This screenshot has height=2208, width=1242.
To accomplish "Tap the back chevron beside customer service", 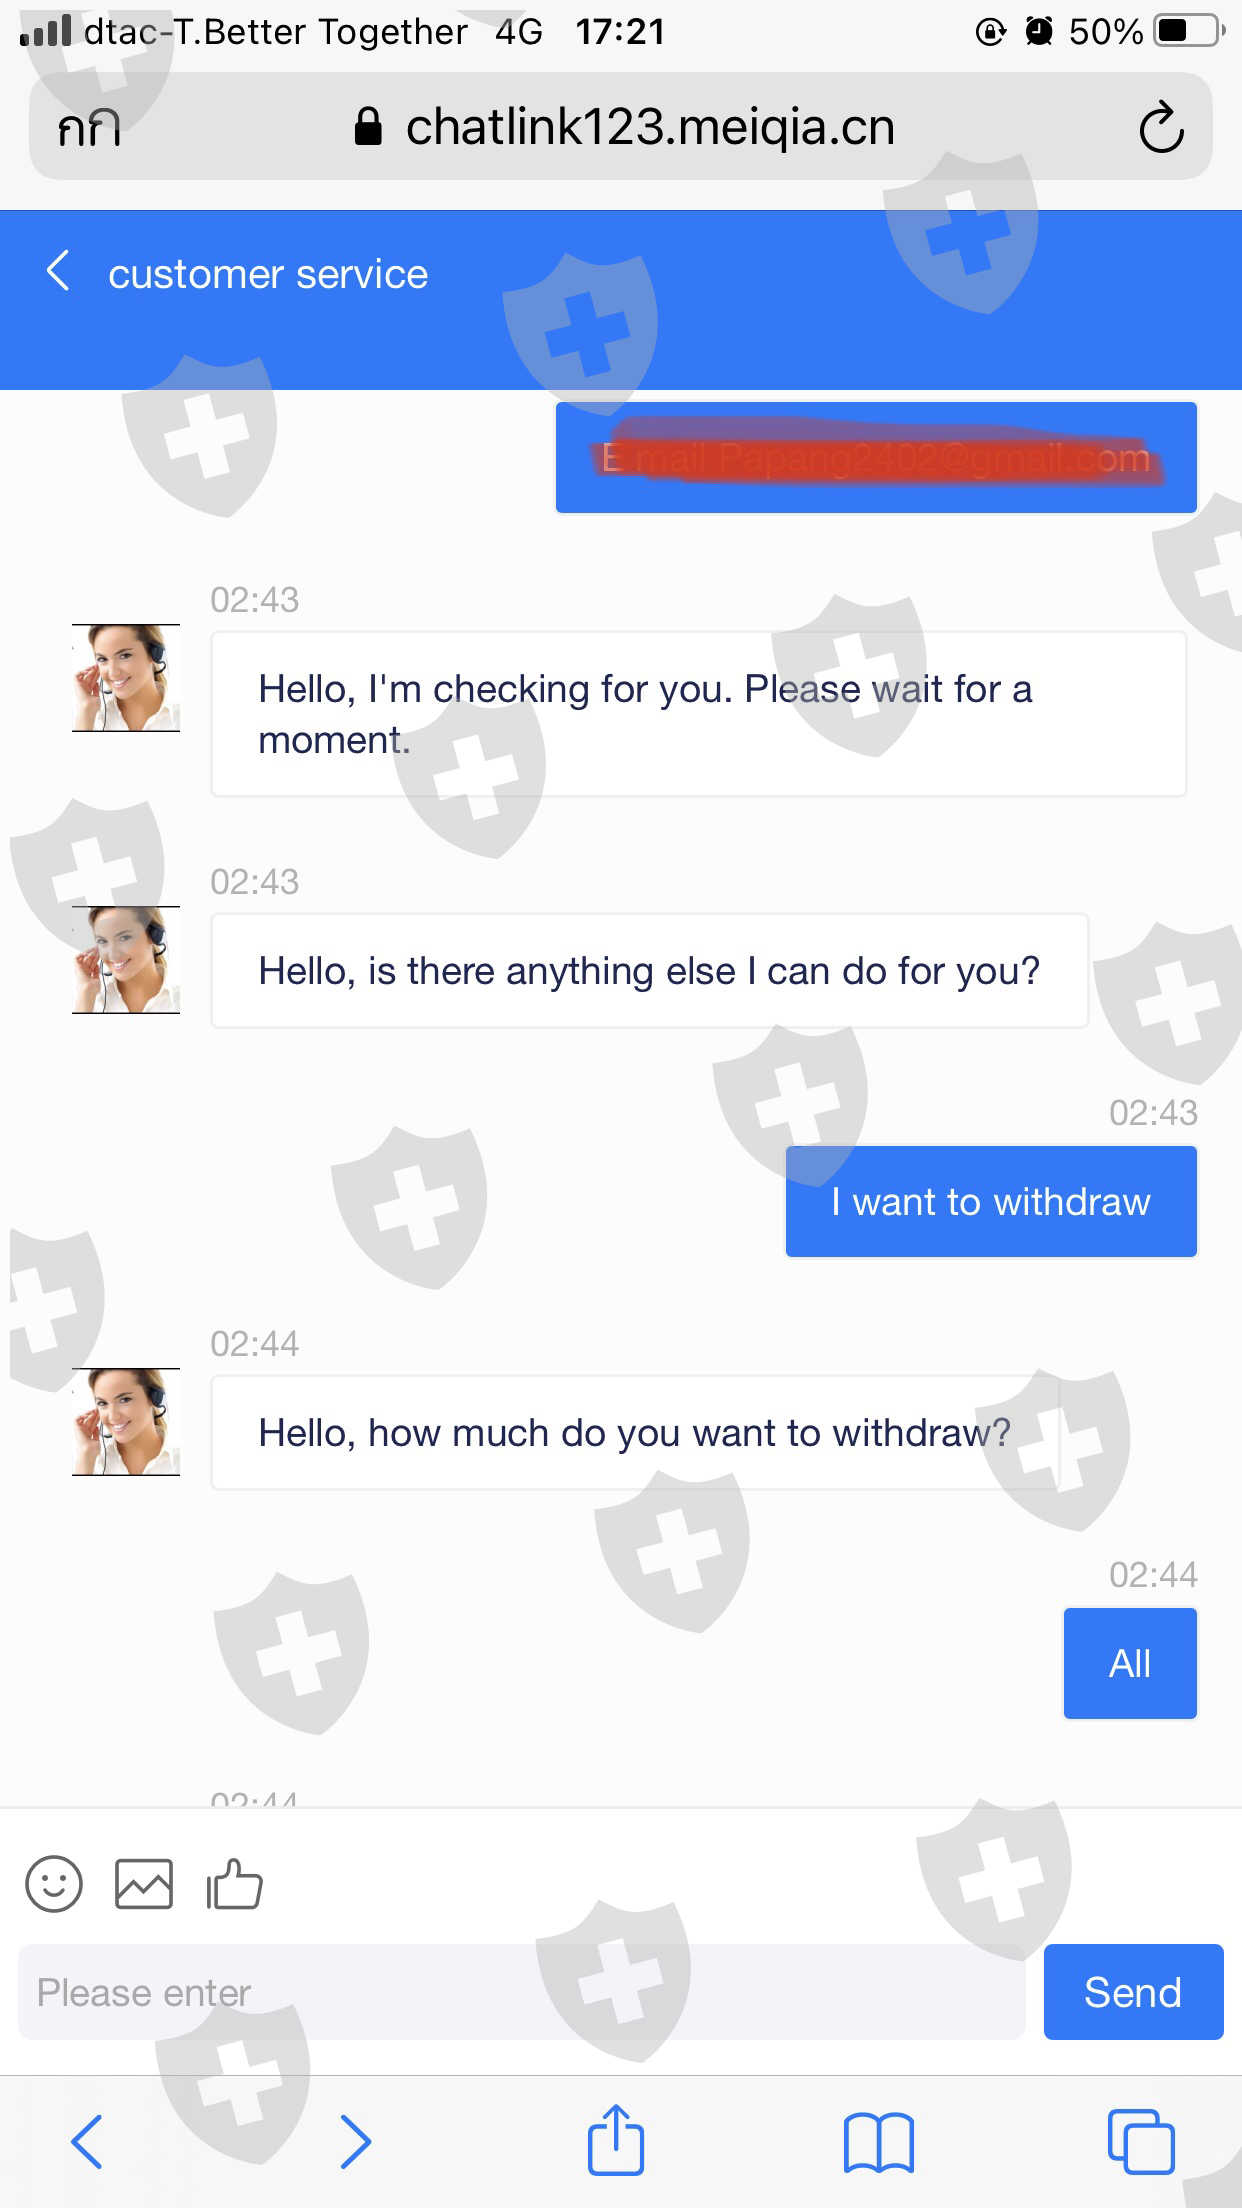I will pyautogui.click(x=59, y=271).
